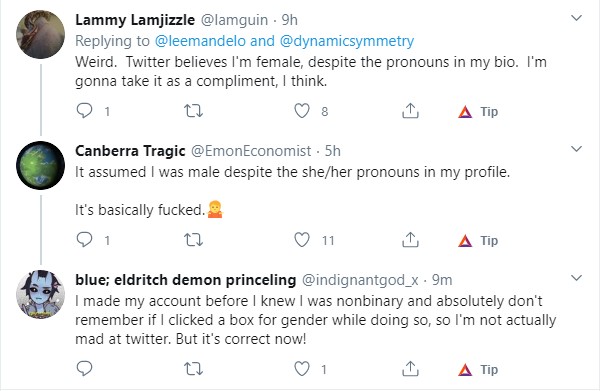Image resolution: width=610 pixels, height=391 pixels.
Task: Tip Lammy Lamjizzle via Brave Tip
Action: coord(478,112)
